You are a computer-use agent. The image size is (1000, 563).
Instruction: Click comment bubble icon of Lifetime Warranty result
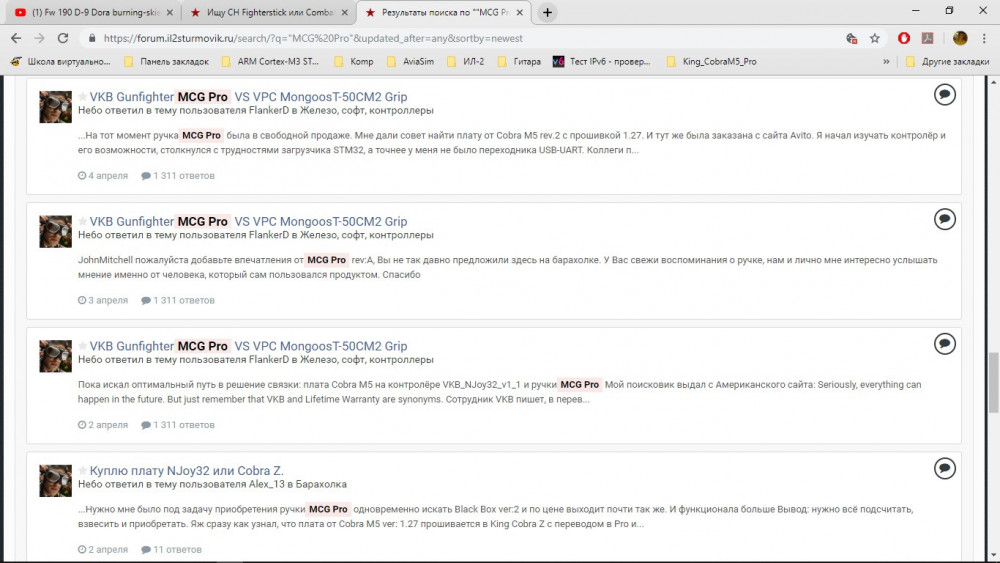[x=945, y=344]
